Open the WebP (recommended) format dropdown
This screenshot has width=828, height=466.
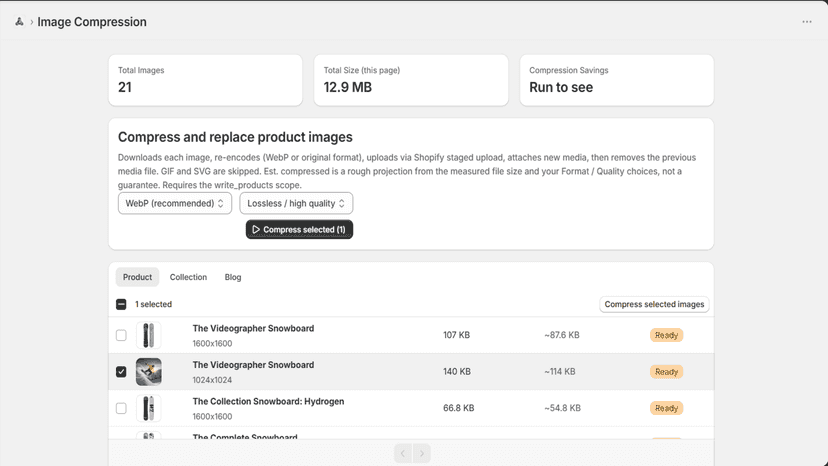pyautogui.click(x=175, y=203)
